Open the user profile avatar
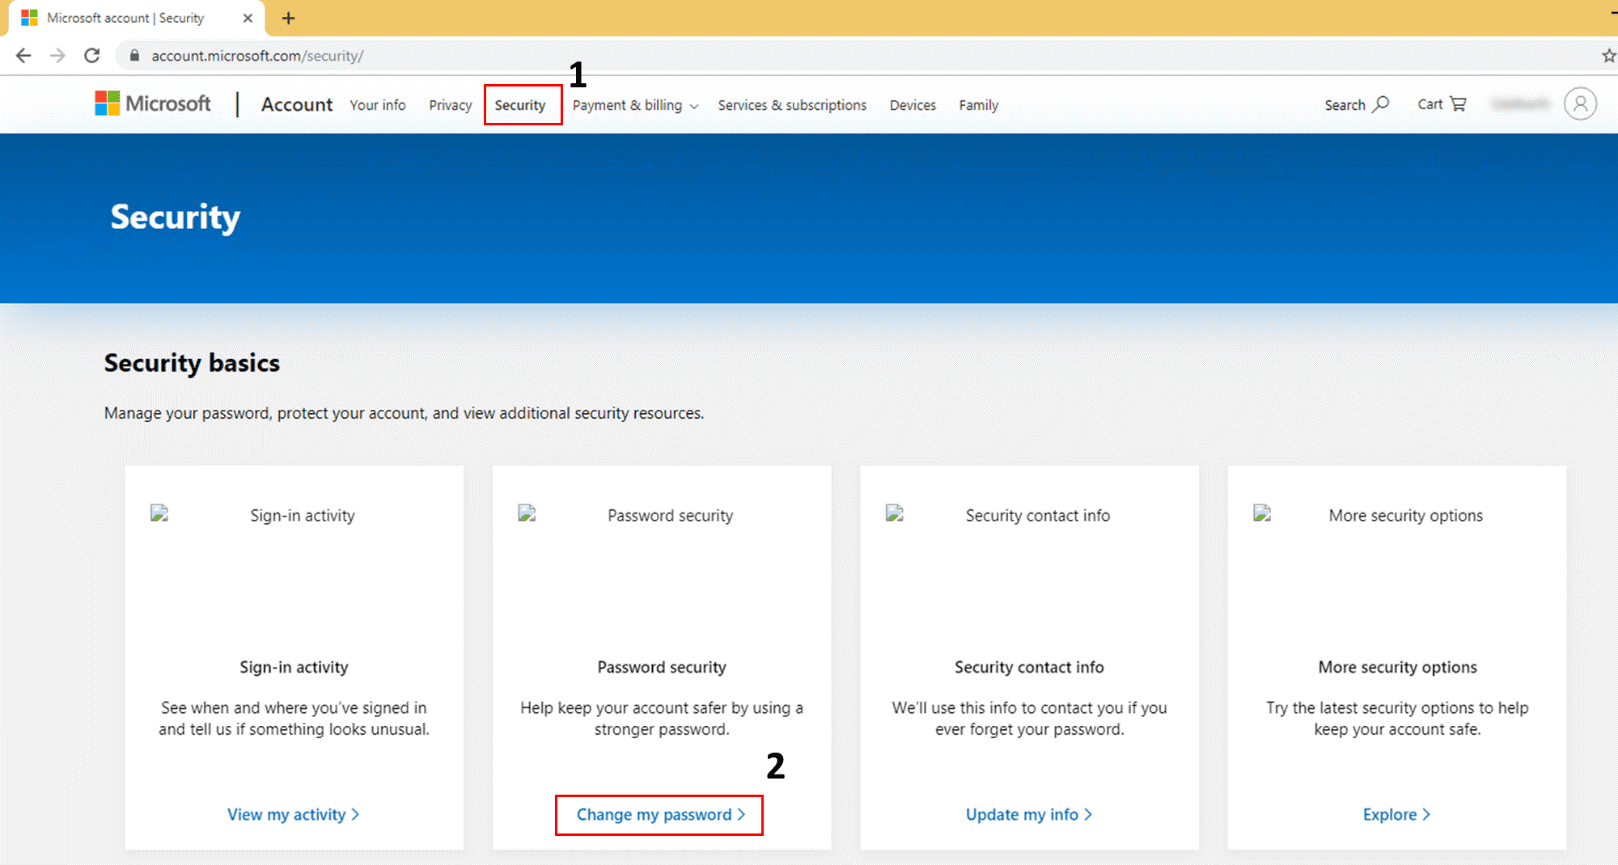This screenshot has width=1618, height=865. point(1580,104)
